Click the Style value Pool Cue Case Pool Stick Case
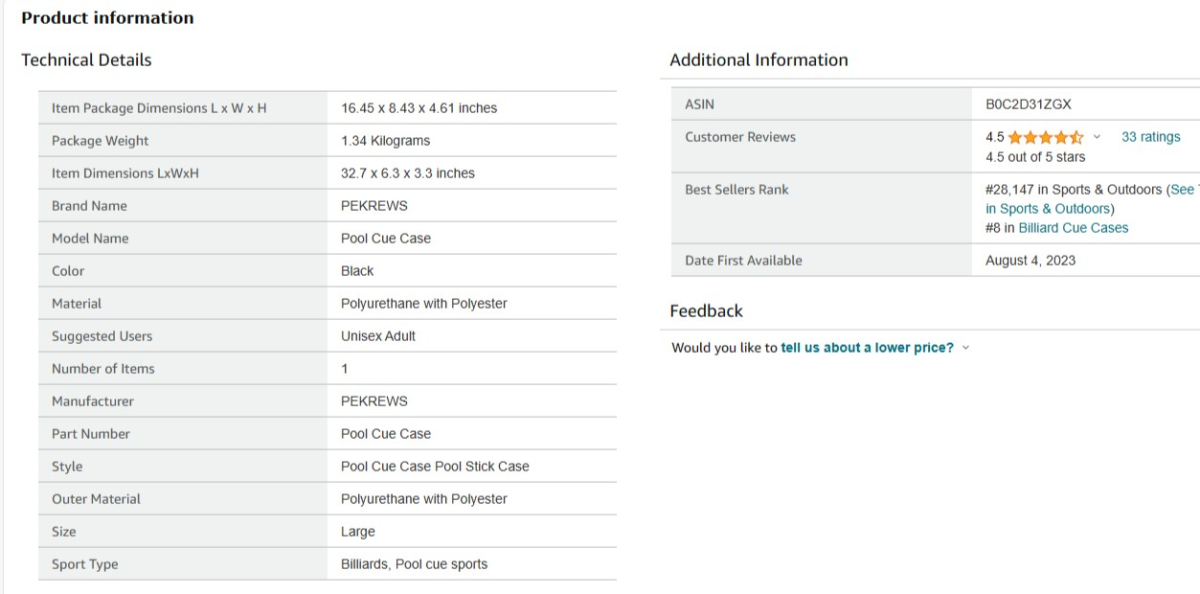This screenshot has height=594, width=1200. pyautogui.click(x=435, y=466)
